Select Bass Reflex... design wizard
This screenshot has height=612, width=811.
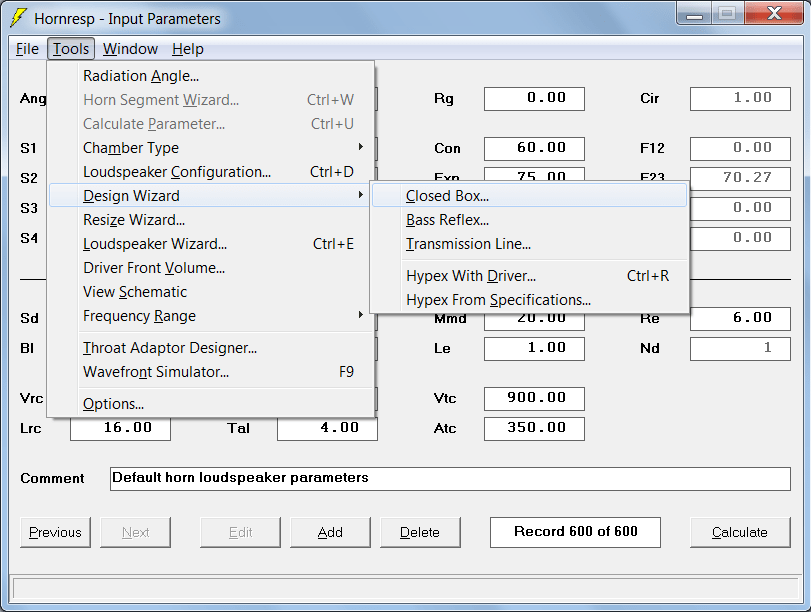click(x=530, y=220)
